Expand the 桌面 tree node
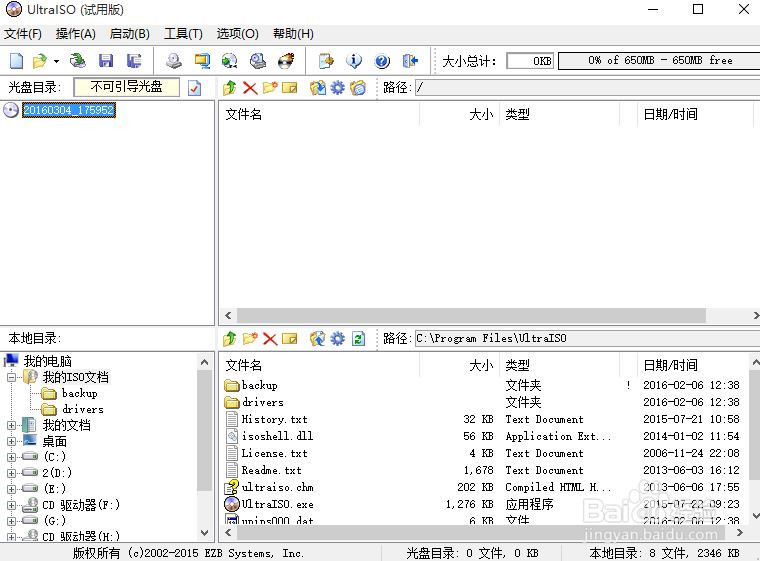The height and width of the screenshot is (561, 760). (11, 441)
